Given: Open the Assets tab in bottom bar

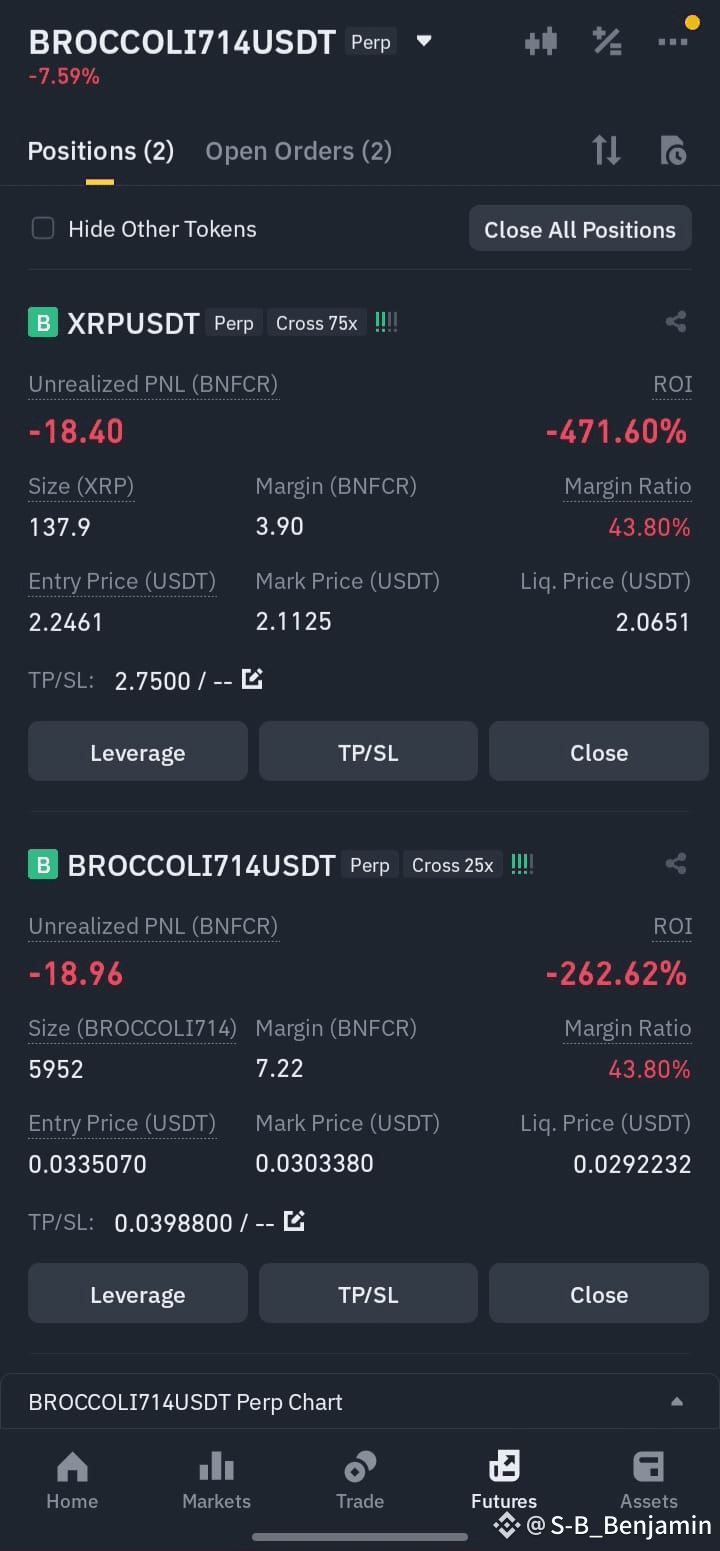Looking at the screenshot, I should click(x=648, y=1481).
